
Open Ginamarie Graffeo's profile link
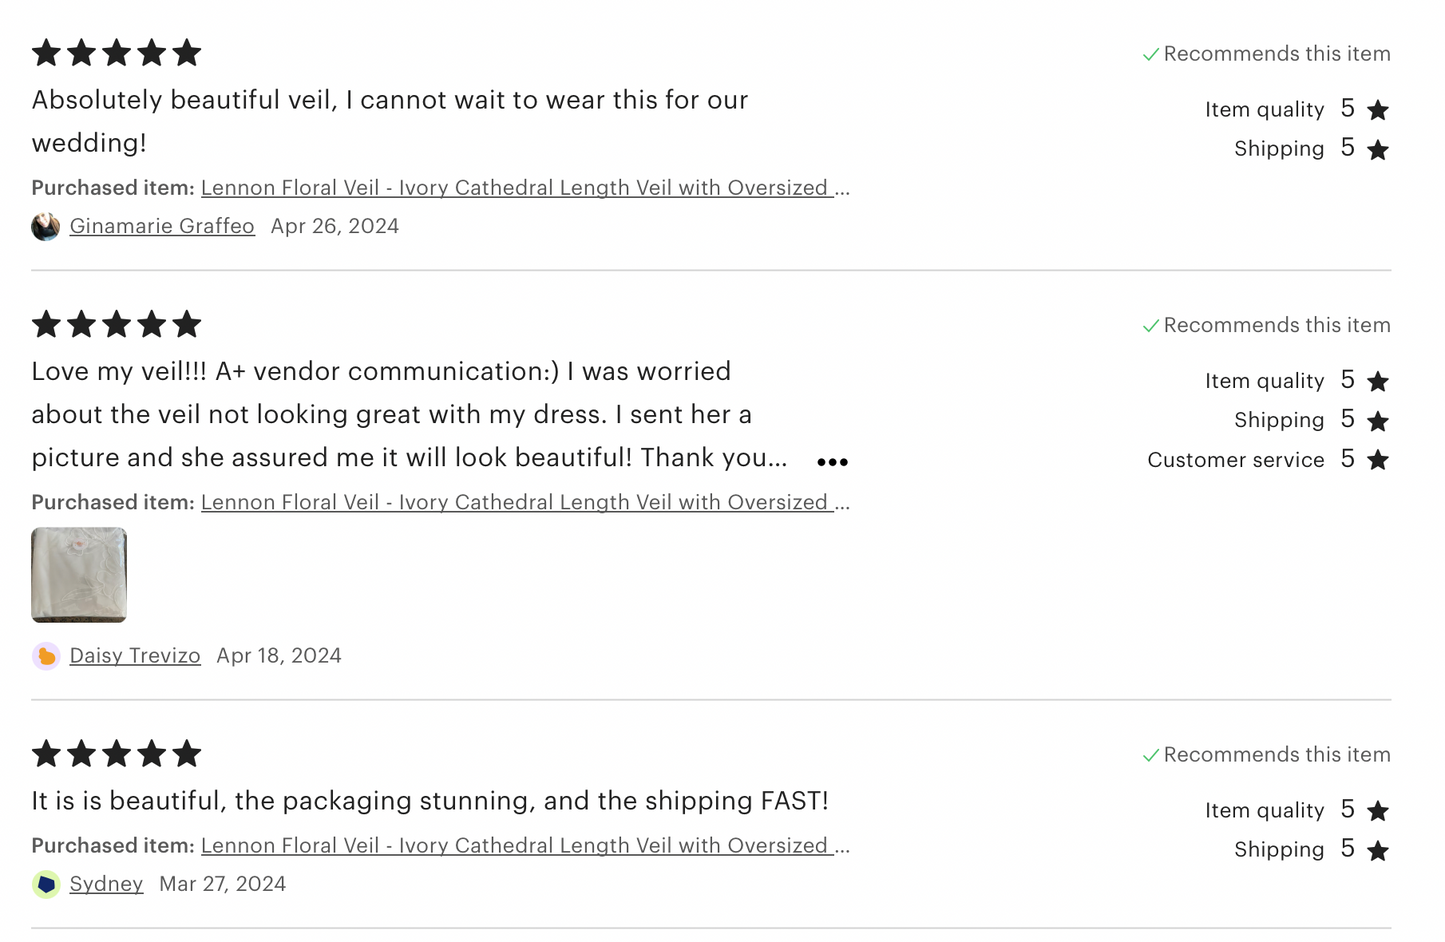point(162,226)
